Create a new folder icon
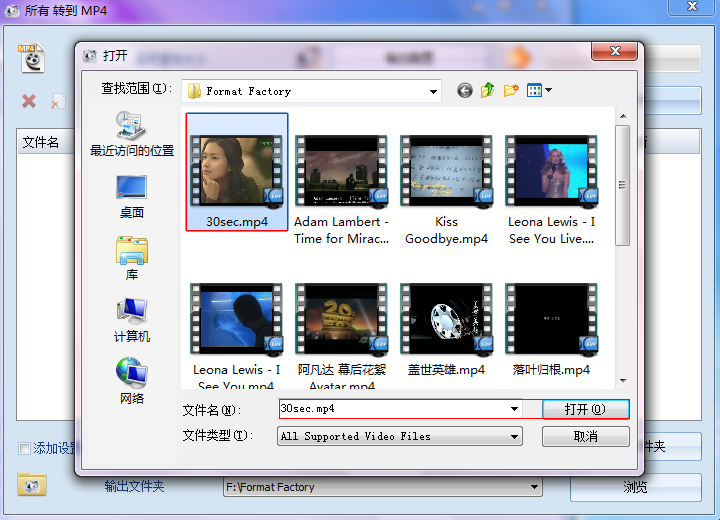The height and width of the screenshot is (520, 720). 511,90
